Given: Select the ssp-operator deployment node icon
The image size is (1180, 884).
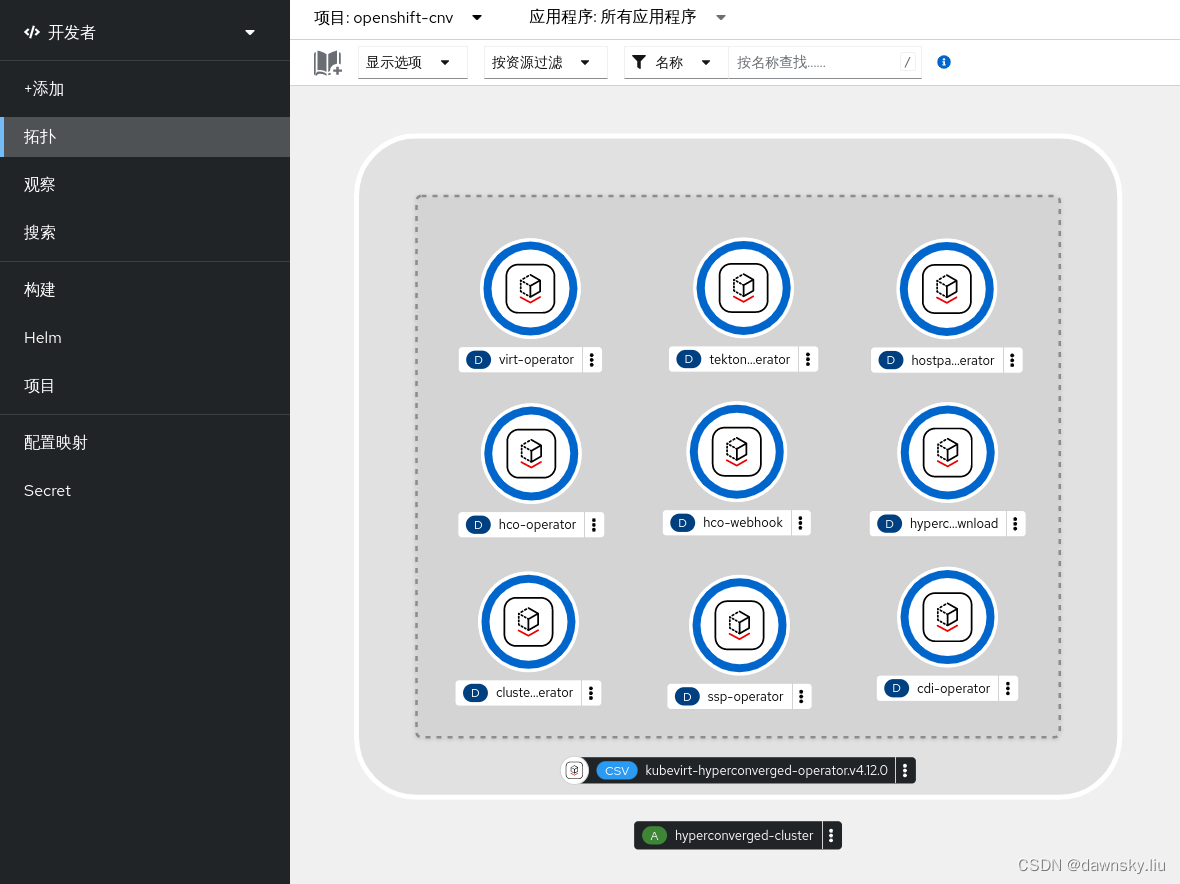Looking at the screenshot, I should [739, 624].
